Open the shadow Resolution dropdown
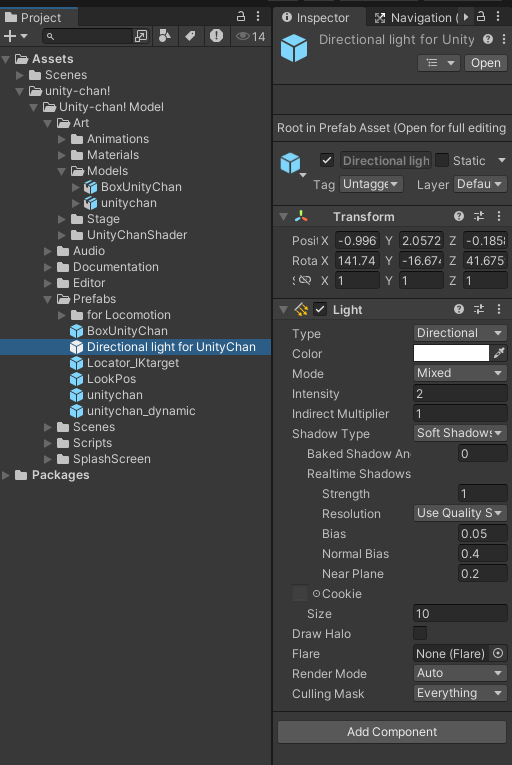Image resolution: width=512 pixels, height=765 pixels. tap(460, 513)
